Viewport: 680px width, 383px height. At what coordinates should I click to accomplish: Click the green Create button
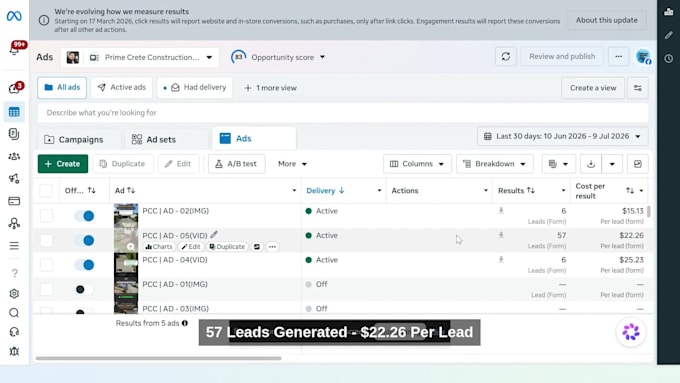coord(62,164)
